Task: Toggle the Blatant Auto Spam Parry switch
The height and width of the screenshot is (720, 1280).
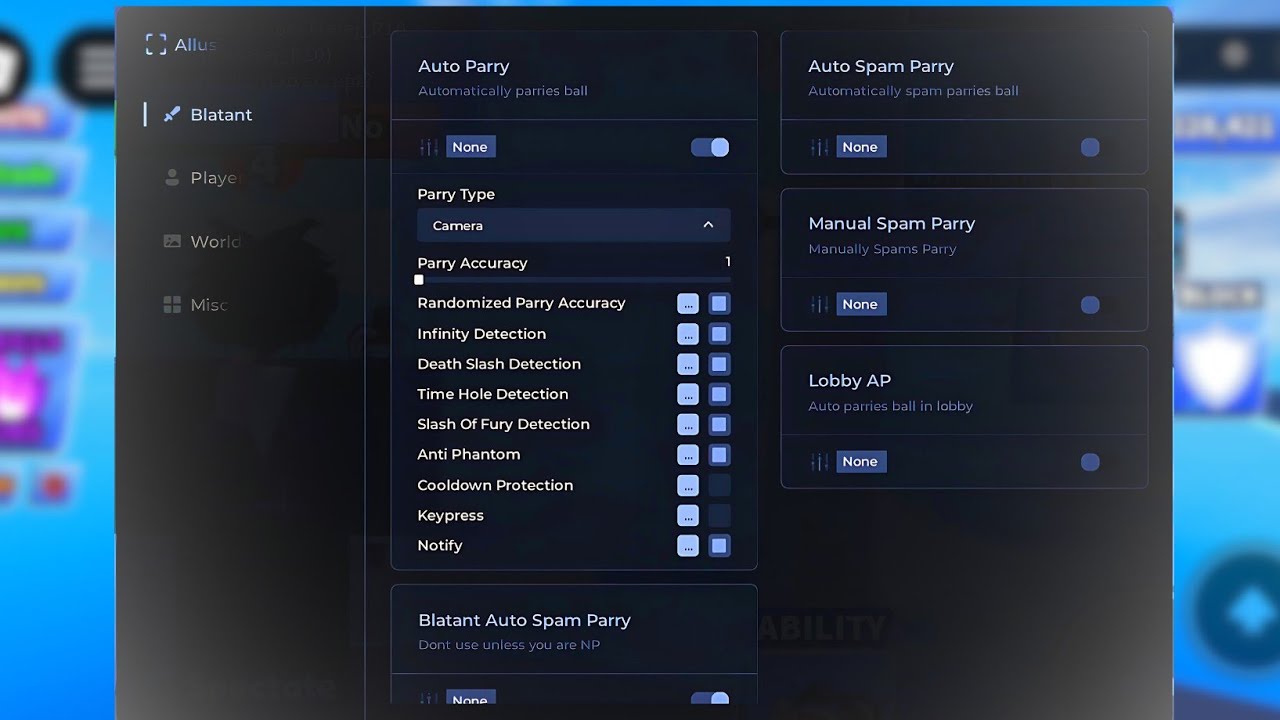Action: point(710,700)
